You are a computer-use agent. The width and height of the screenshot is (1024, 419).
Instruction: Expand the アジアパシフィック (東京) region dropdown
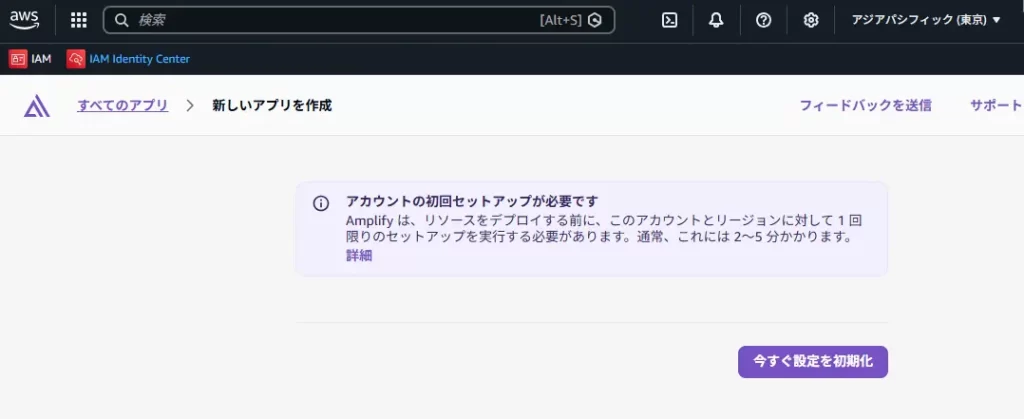[x=925, y=20]
